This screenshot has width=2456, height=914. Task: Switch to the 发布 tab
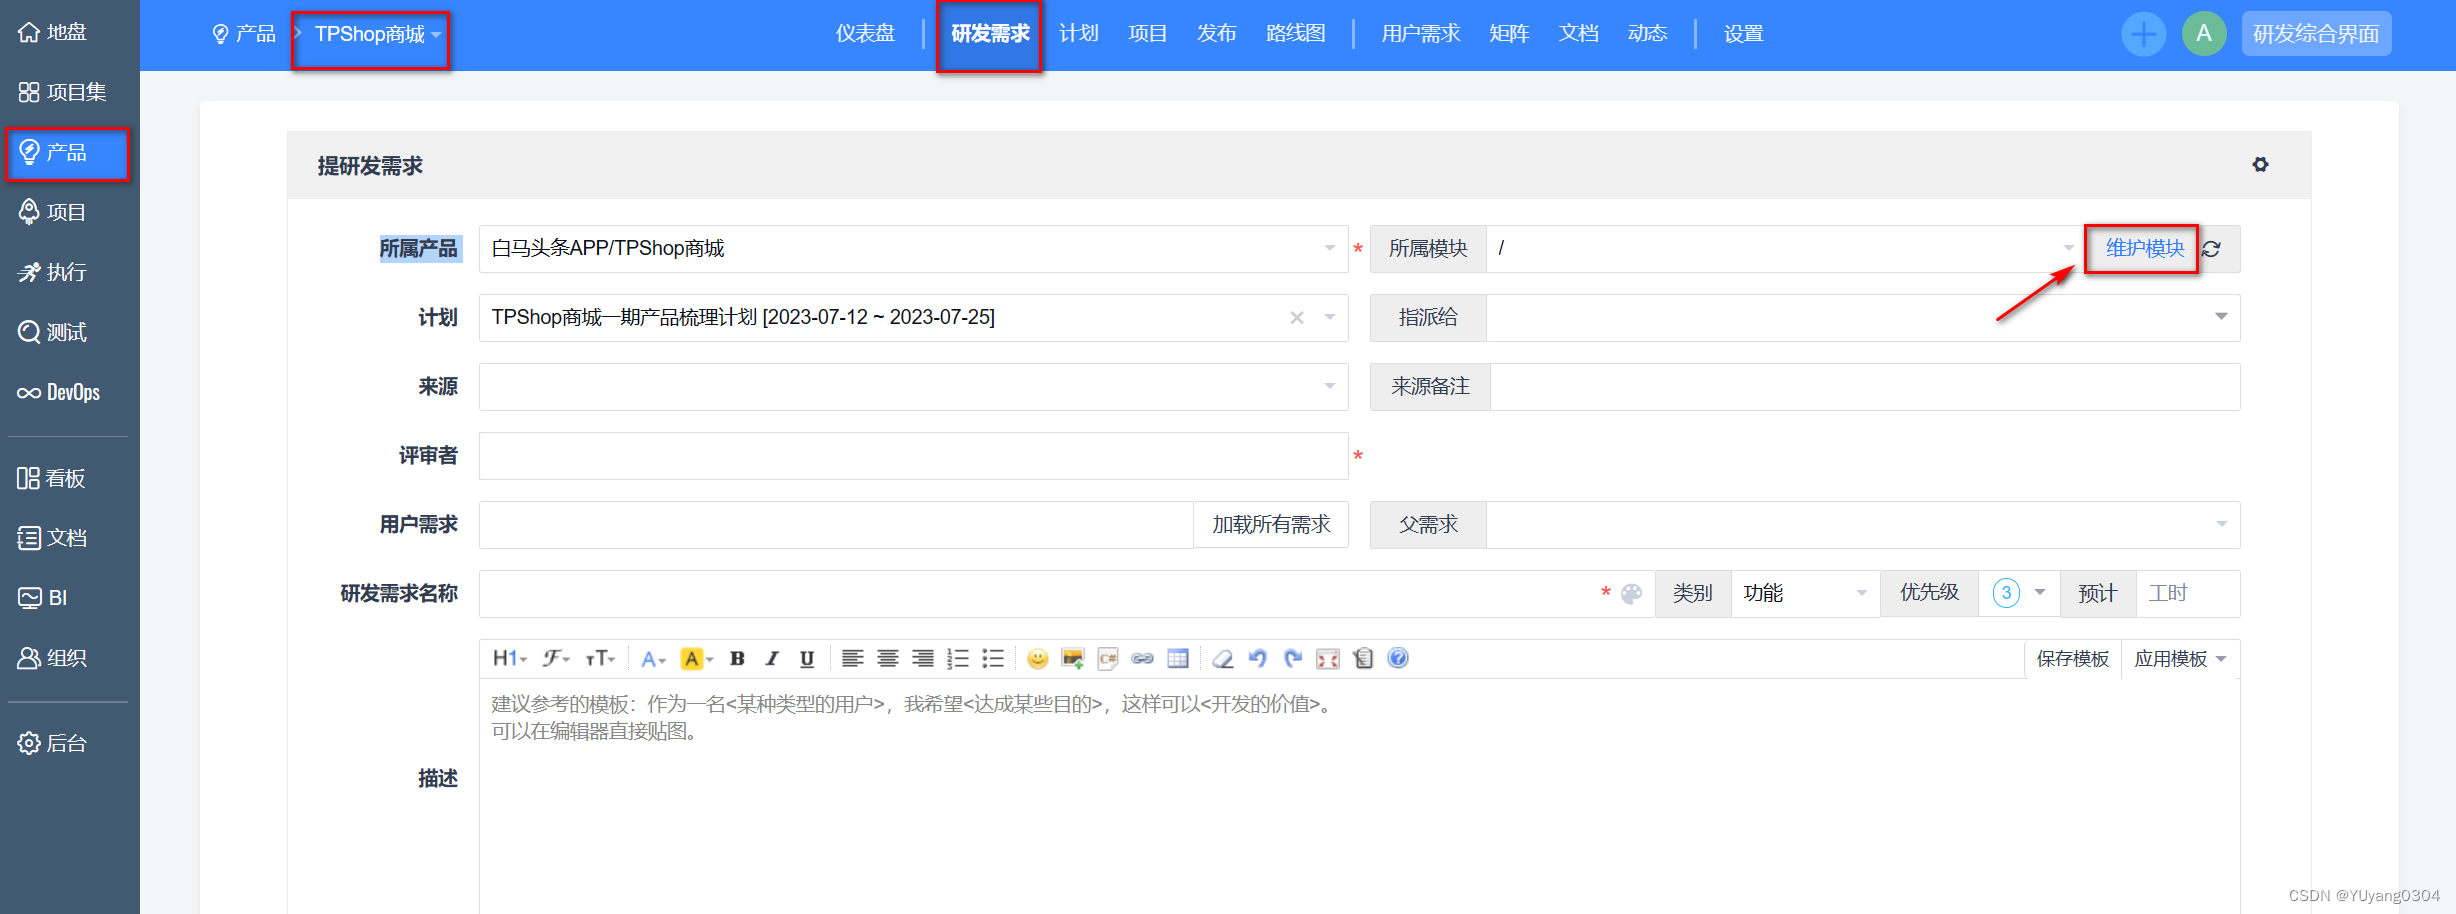(x=1216, y=34)
